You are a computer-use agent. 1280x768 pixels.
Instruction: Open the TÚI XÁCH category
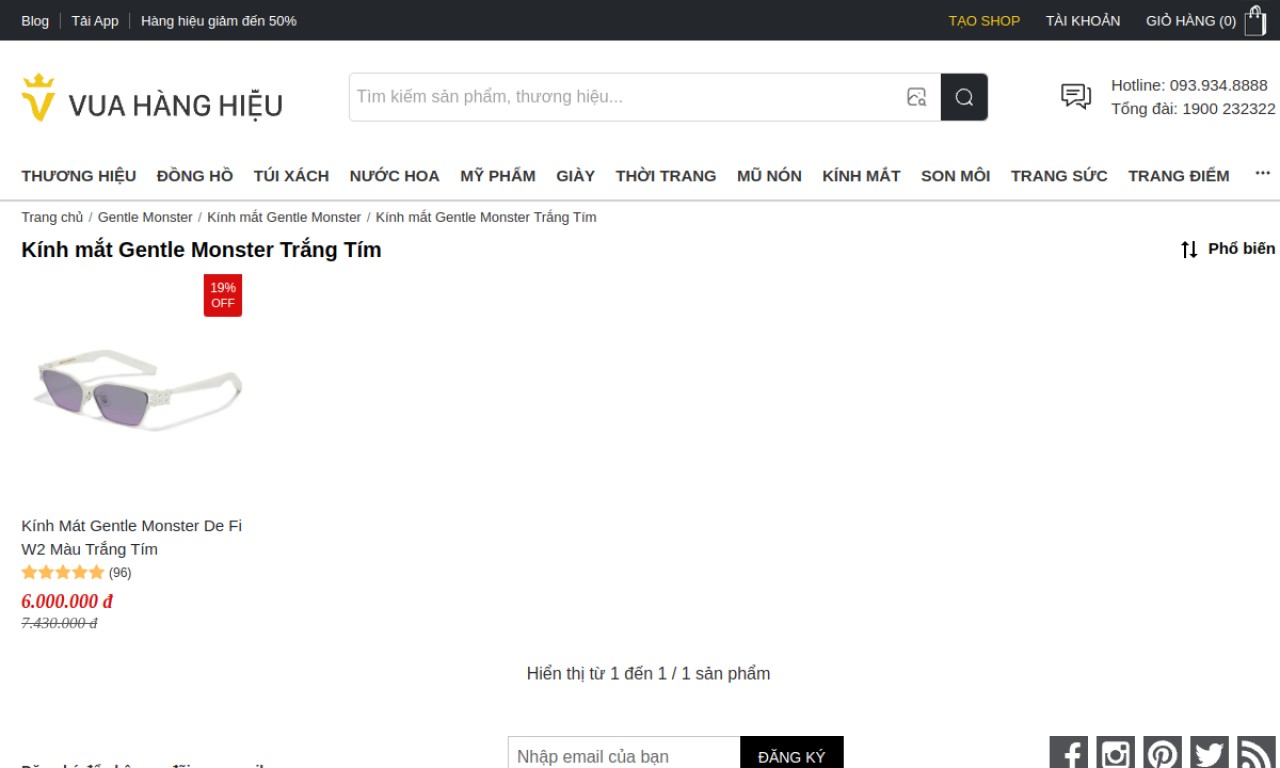[291, 176]
